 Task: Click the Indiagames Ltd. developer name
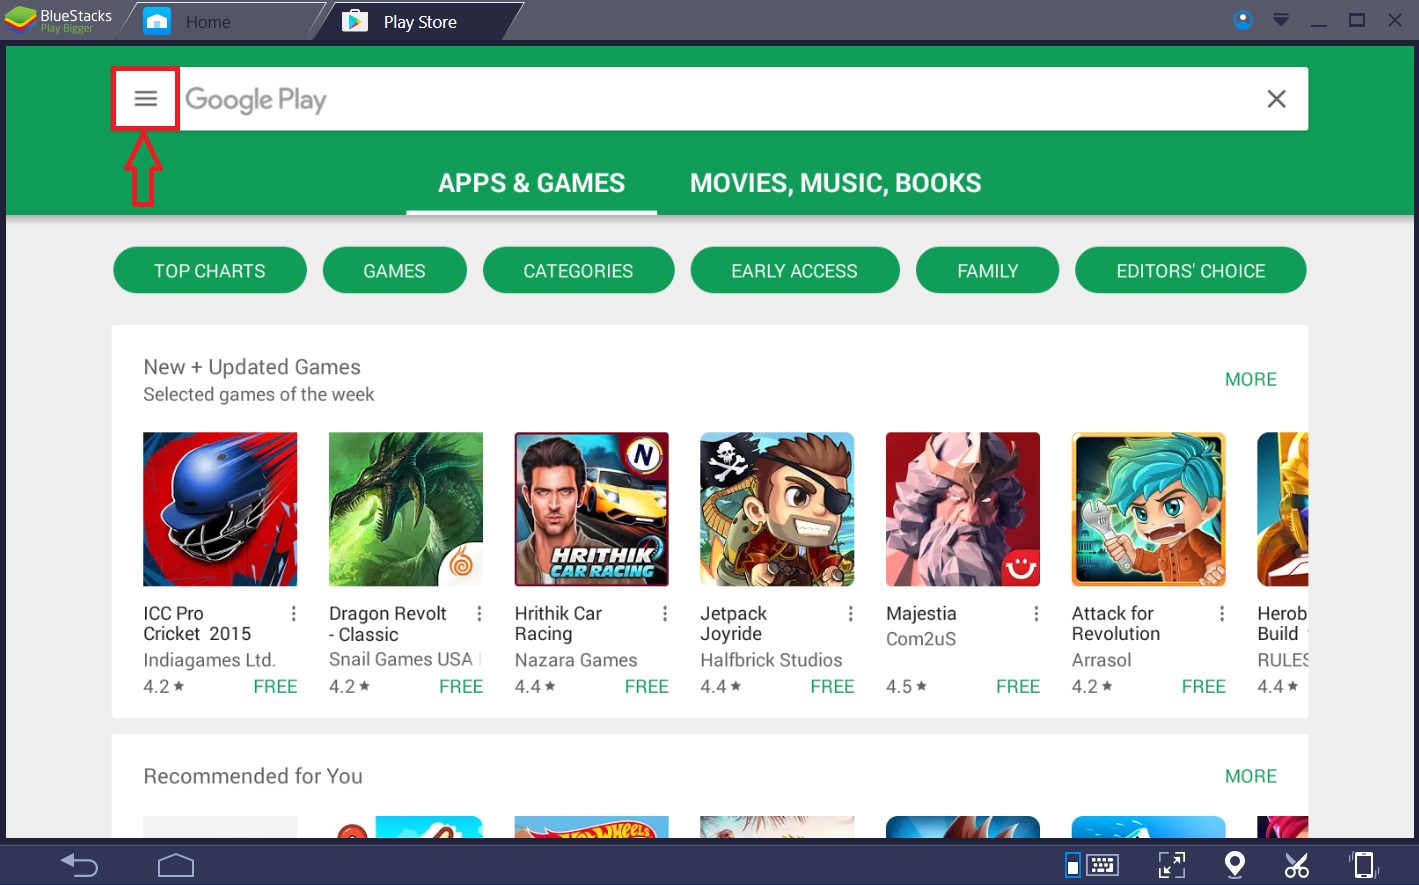pyautogui.click(x=209, y=660)
